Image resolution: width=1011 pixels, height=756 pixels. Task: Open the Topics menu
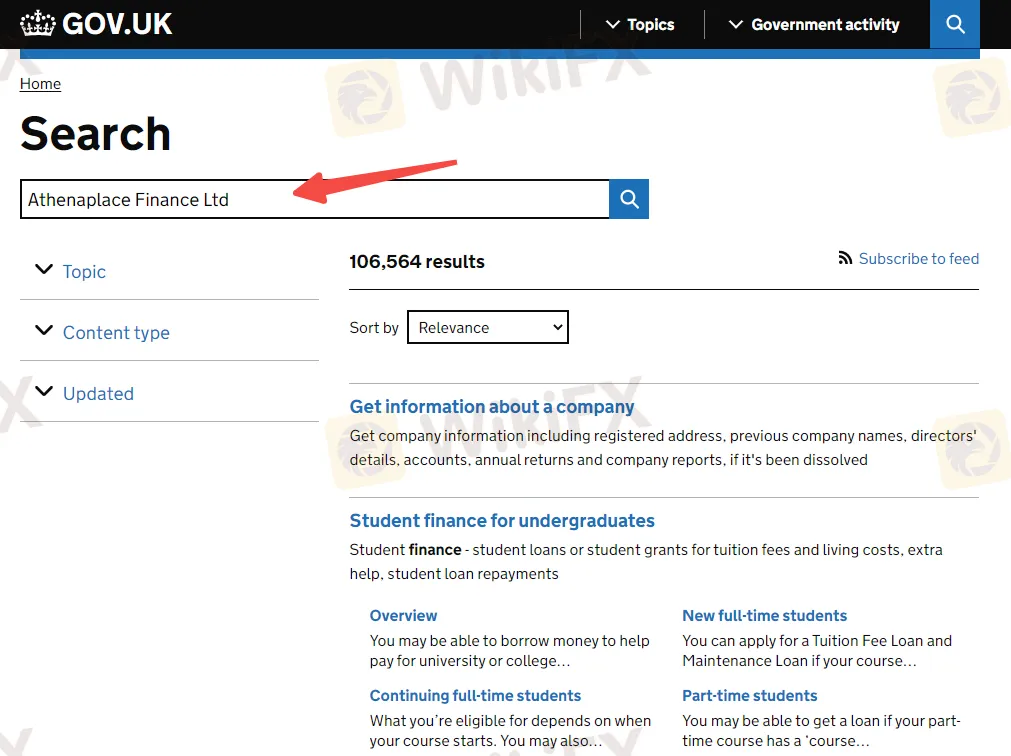(640, 24)
